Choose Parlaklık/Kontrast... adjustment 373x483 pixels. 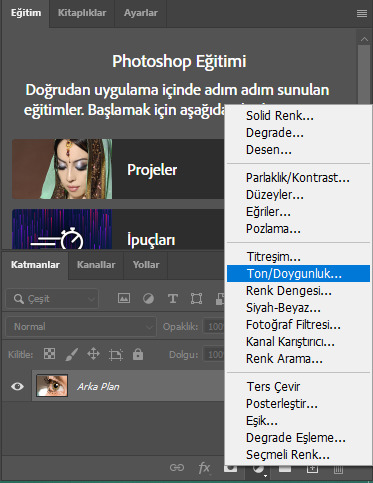coord(299,178)
